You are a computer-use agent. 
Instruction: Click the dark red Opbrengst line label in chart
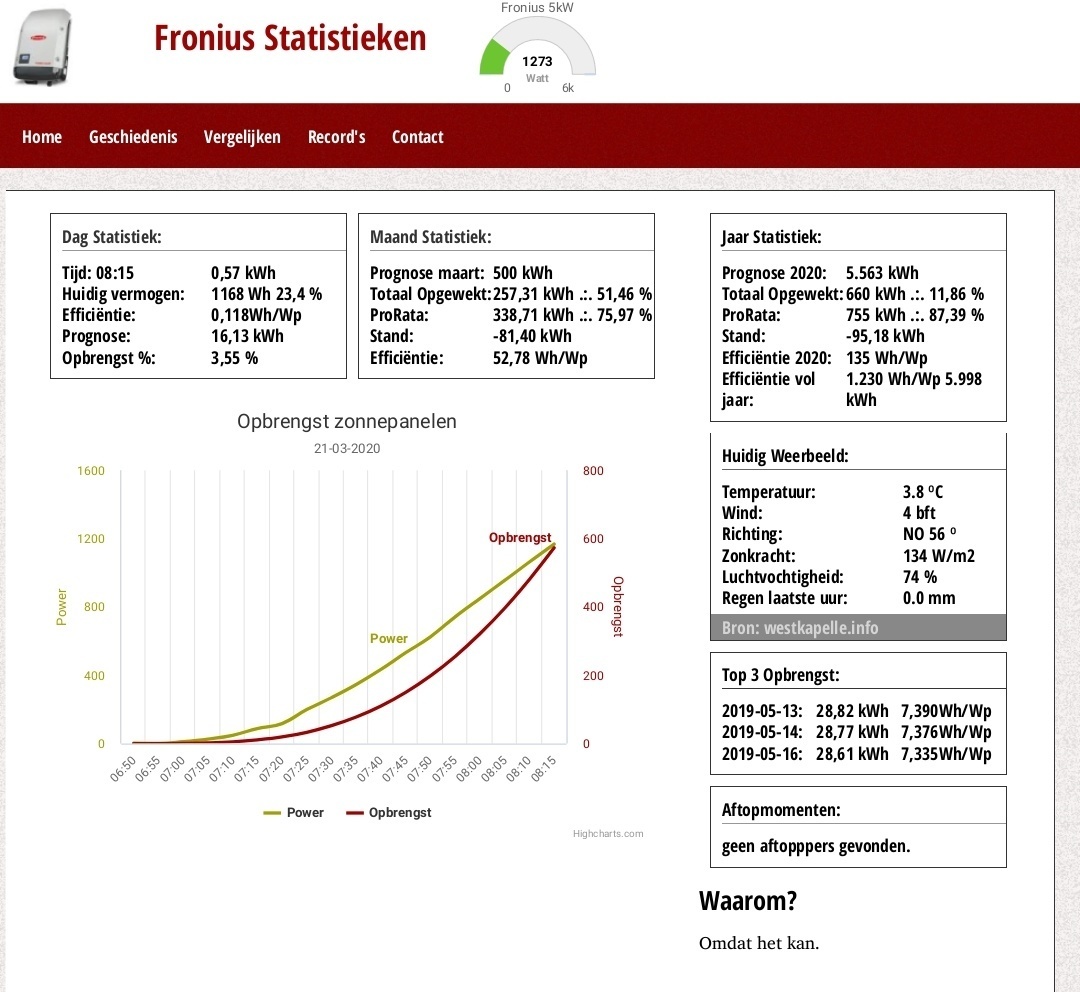point(520,537)
